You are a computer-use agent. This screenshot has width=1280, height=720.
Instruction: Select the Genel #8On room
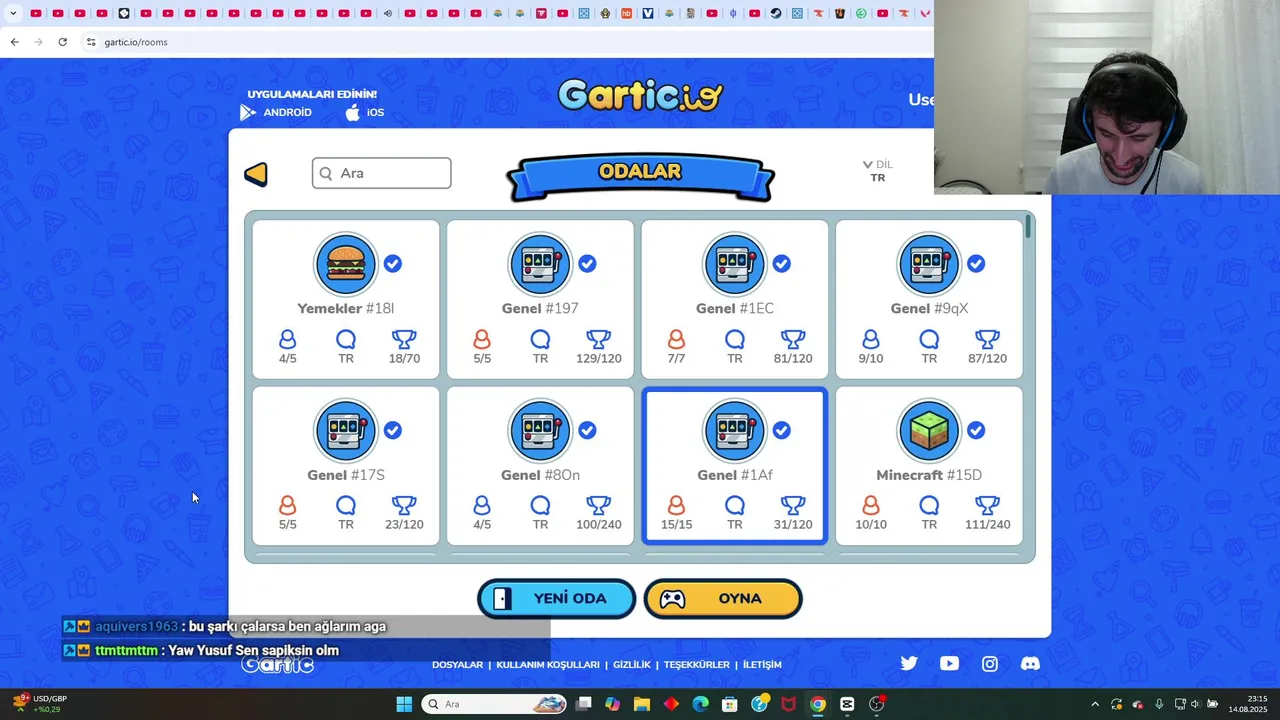(540, 466)
